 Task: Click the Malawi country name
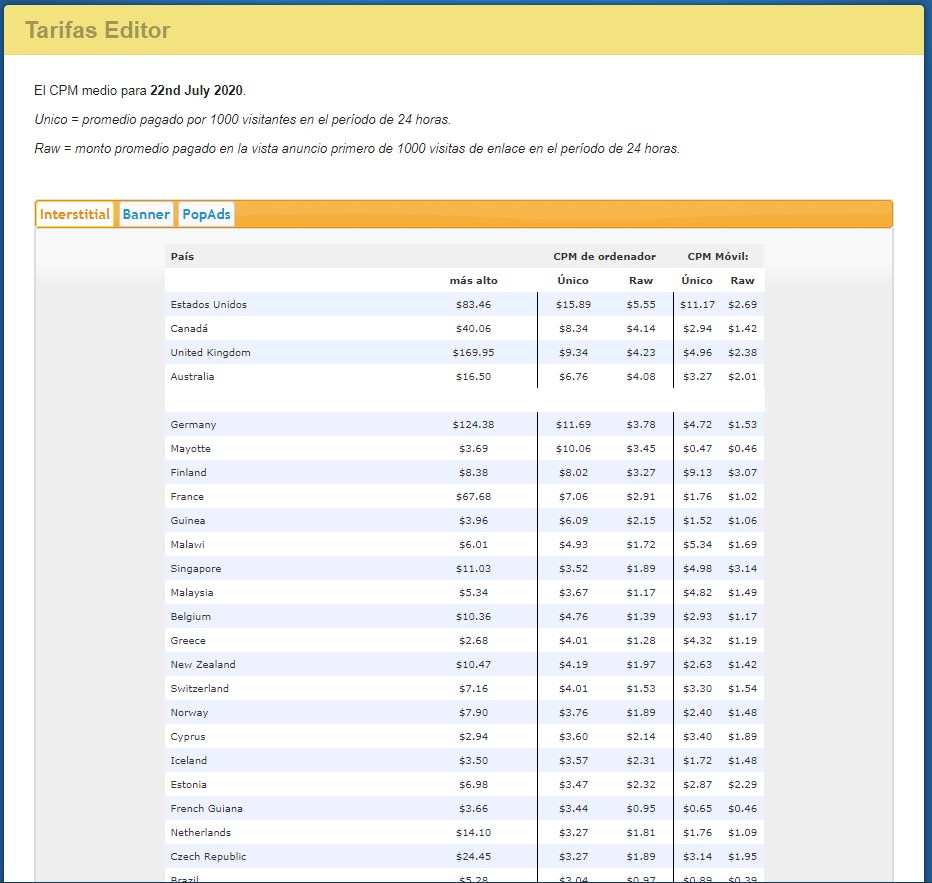(188, 544)
